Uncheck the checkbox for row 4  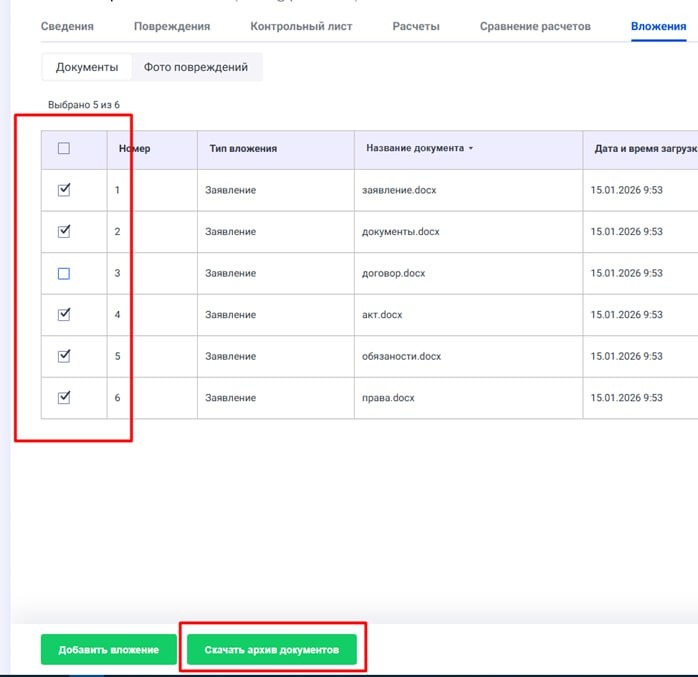click(64, 314)
